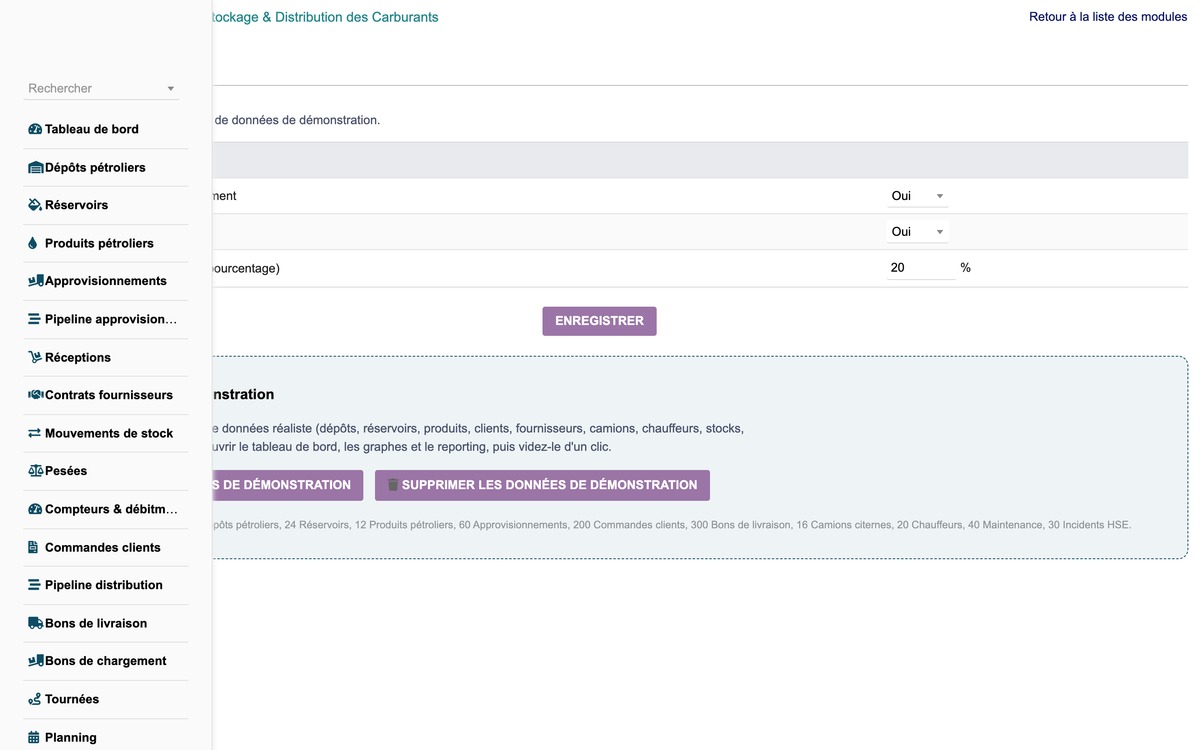This screenshot has height=750, width=1200.
Task: Open Commandes clients menu label
Action: (x=103, y=547)
